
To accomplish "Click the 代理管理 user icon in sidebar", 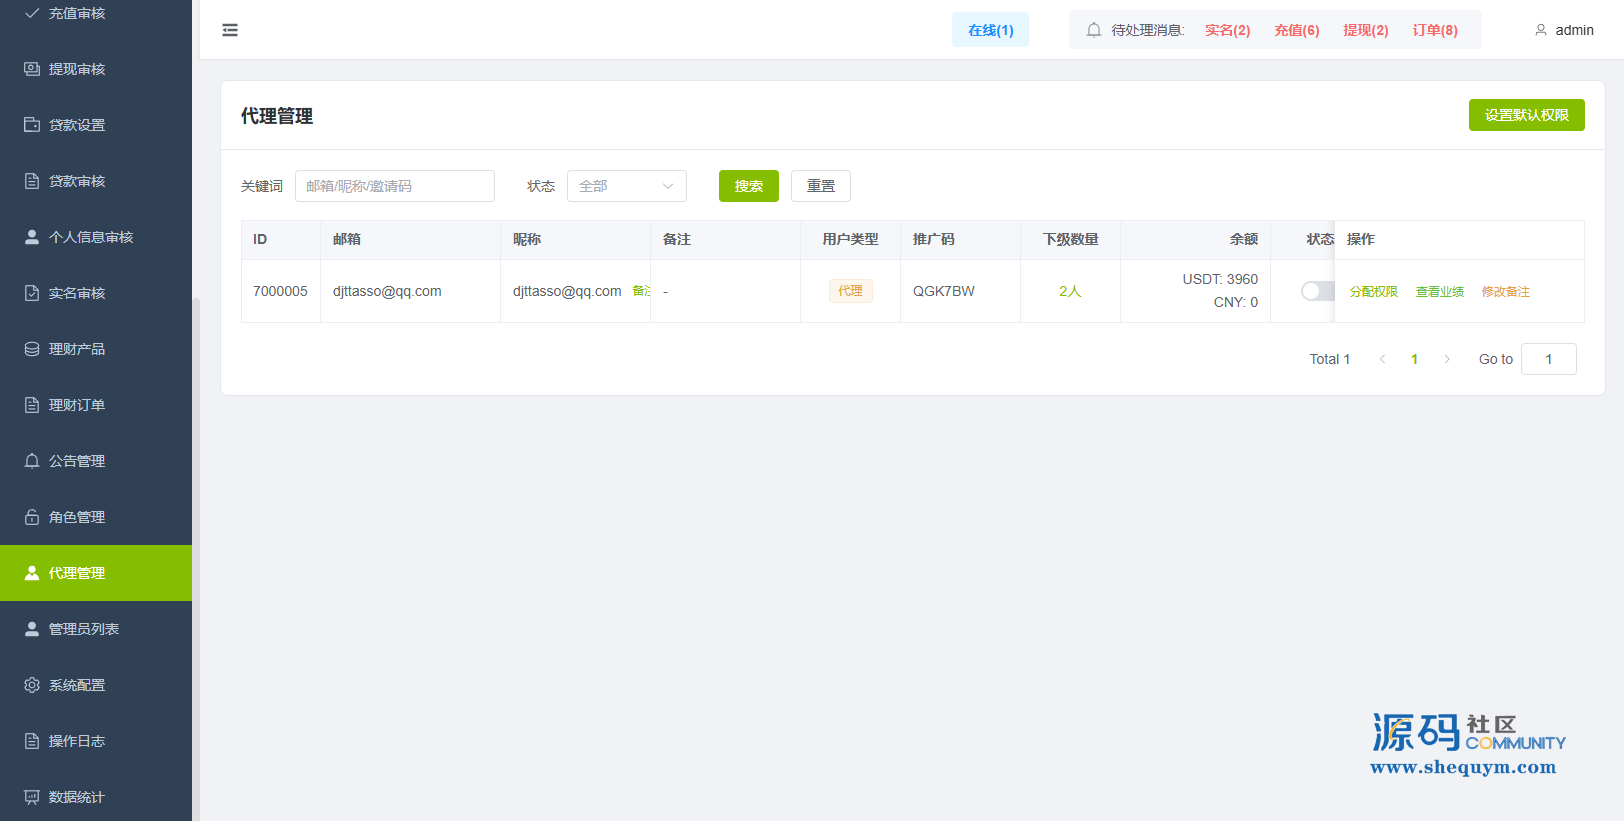I will (x=32, y=573).
